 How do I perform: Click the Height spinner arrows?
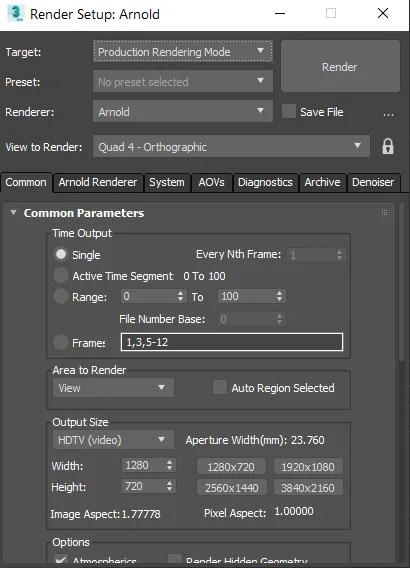tap(170, 486)
